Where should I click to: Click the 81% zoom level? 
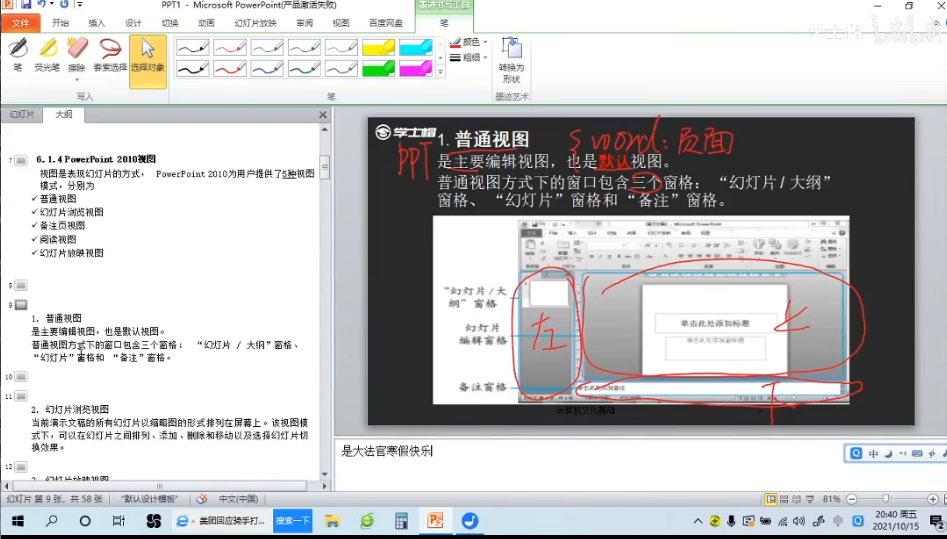click(831, 499)
